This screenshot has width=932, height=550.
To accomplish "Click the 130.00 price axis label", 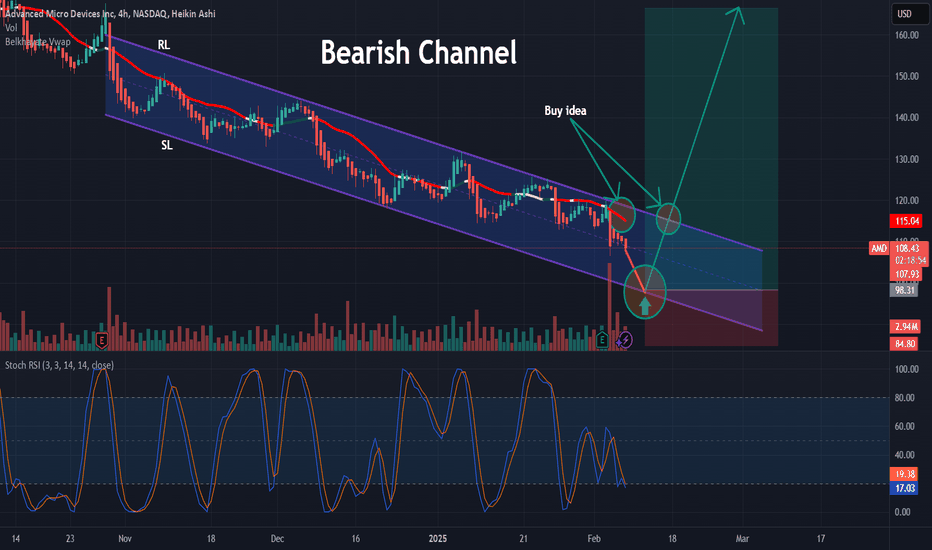I will (907, 159).
